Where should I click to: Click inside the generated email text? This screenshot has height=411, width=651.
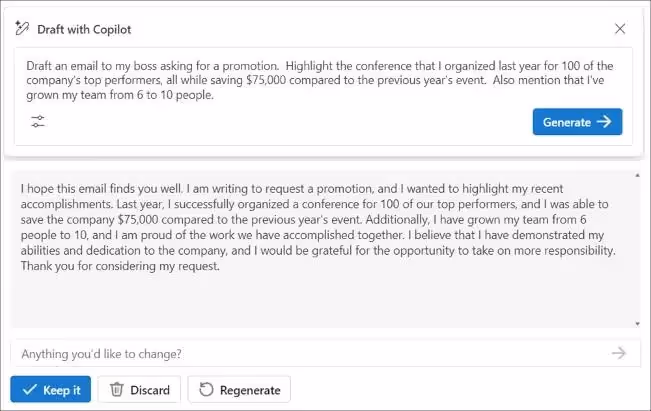(322, 227)
